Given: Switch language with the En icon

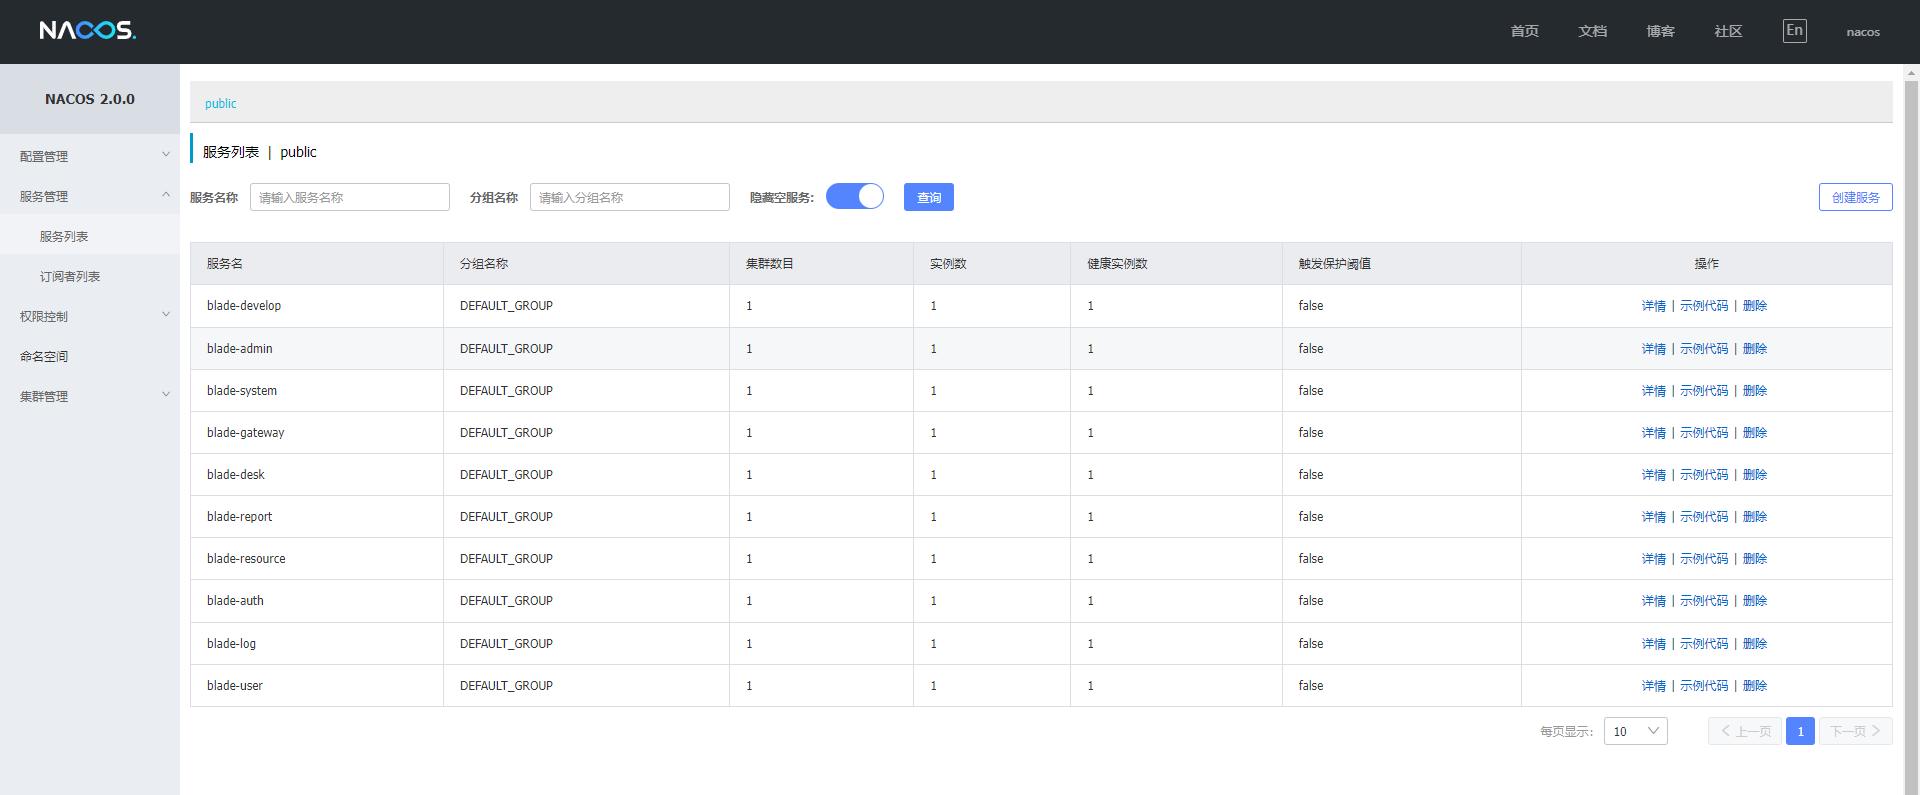Looking at the screenshot, I should pos(1795,31).
